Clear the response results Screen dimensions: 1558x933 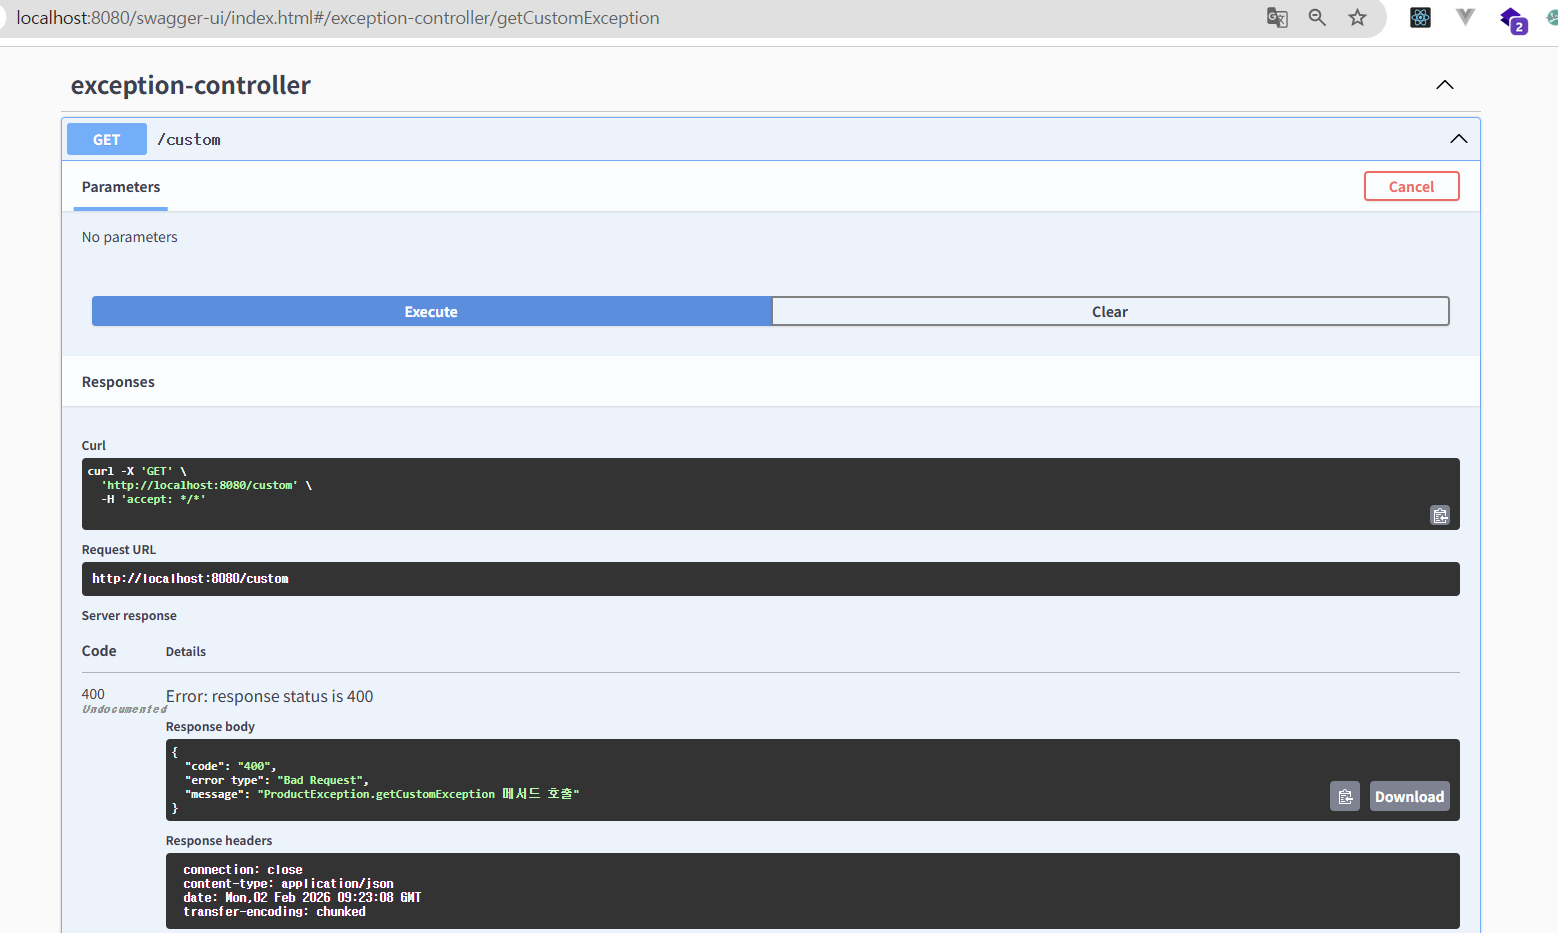point(1110,311)
